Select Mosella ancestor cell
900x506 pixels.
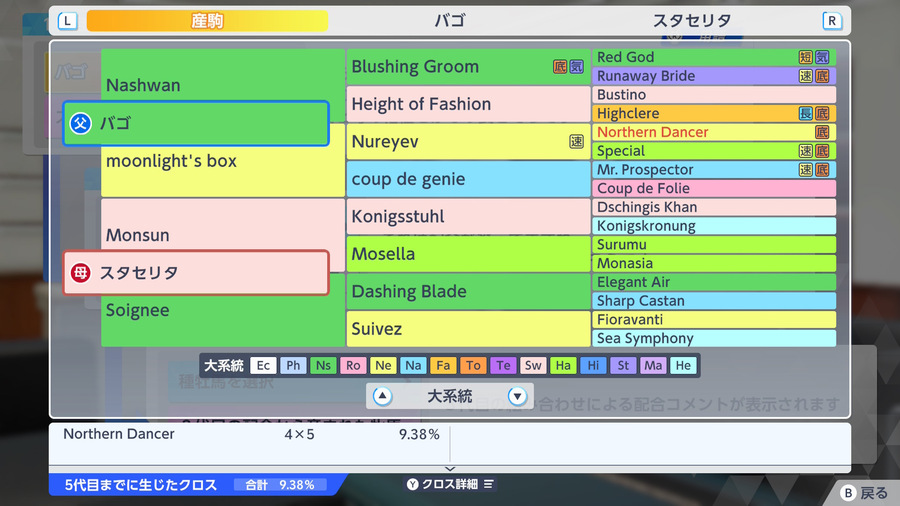[468, 254]
